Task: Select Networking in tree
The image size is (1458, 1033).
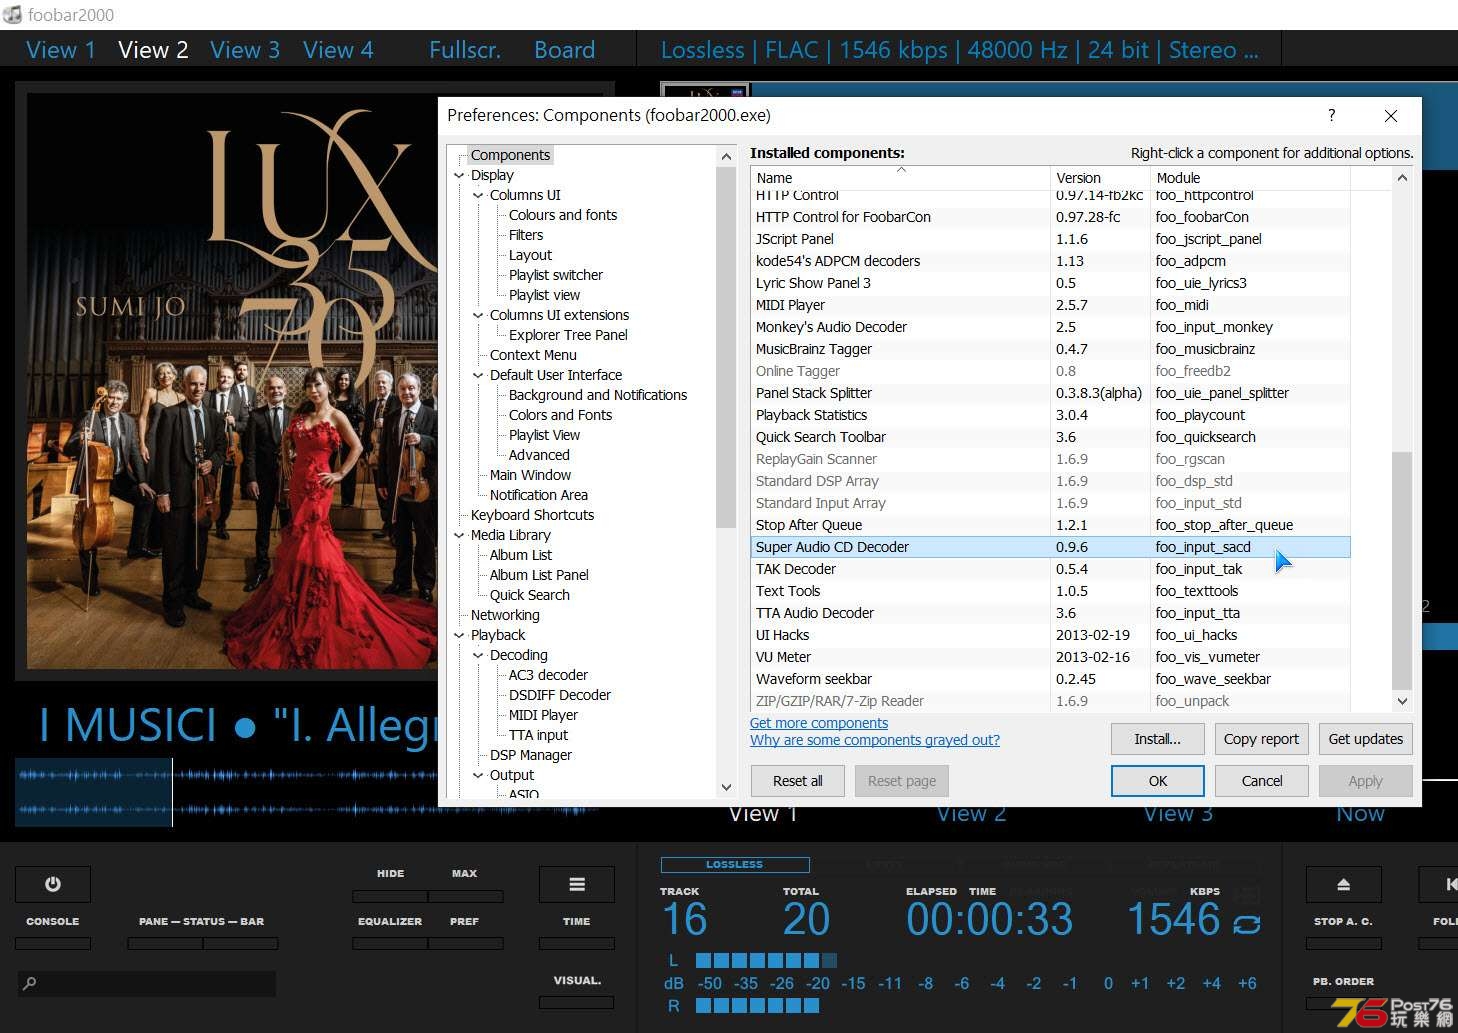Action: pos(505,615)
